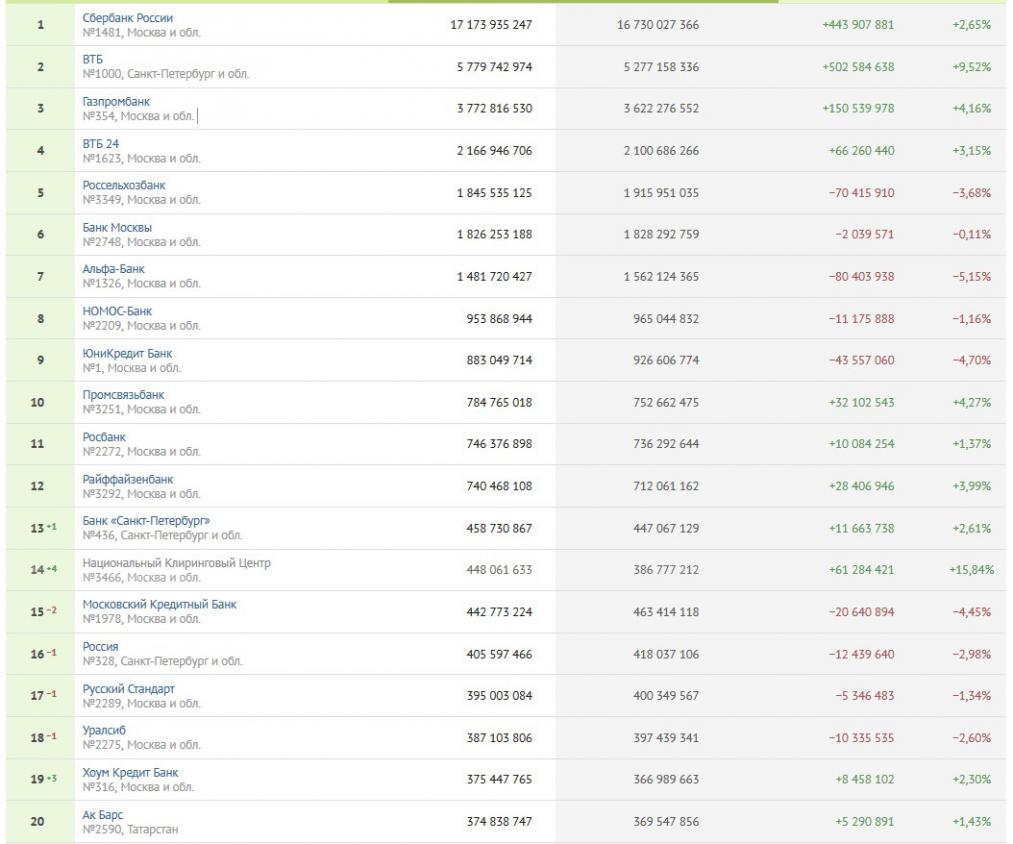Open the Московский Кредитный Банк link

point(159,605)
